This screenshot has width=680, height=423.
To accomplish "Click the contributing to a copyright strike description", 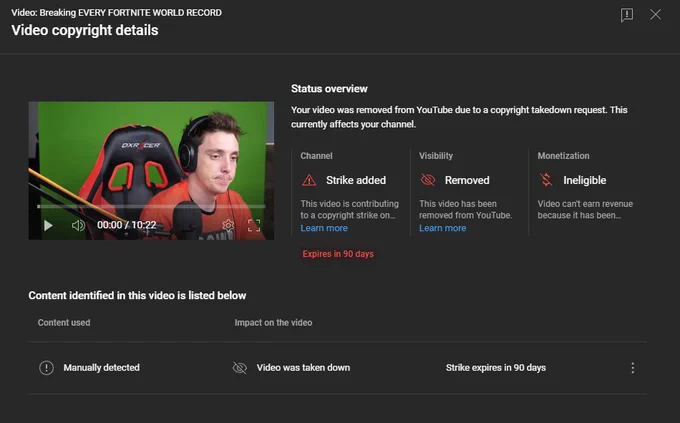I will (350, 210).
